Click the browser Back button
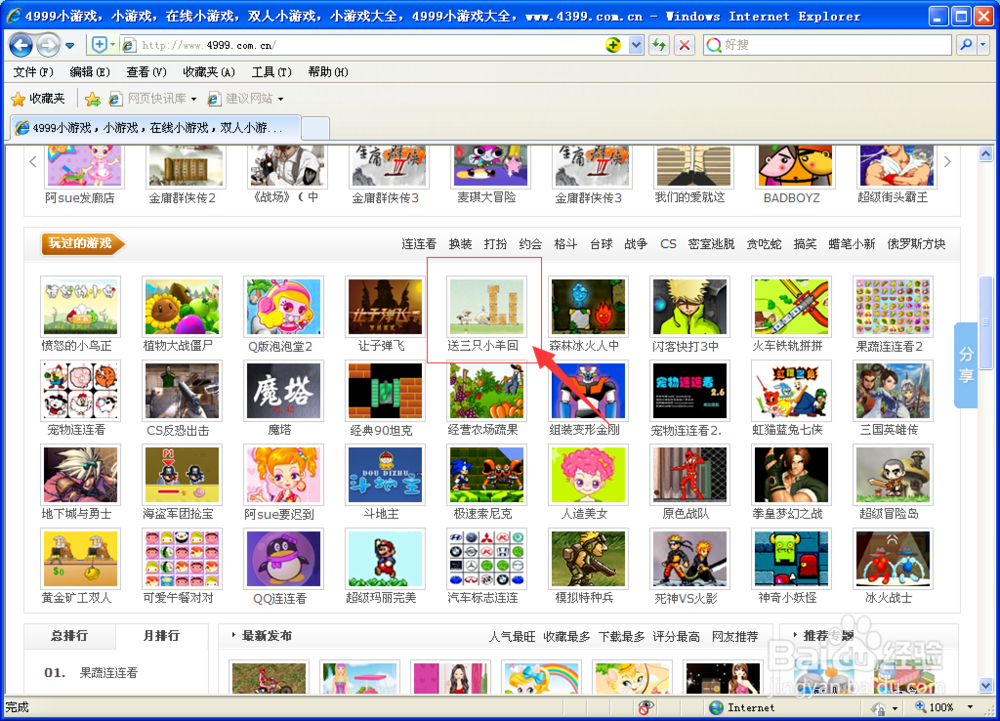The image size is (1000, 721). click(21, 45)
